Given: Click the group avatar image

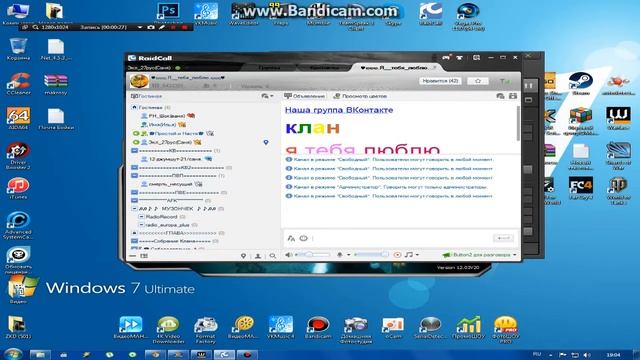Looking at the screenshot, I should click(139, 81).
